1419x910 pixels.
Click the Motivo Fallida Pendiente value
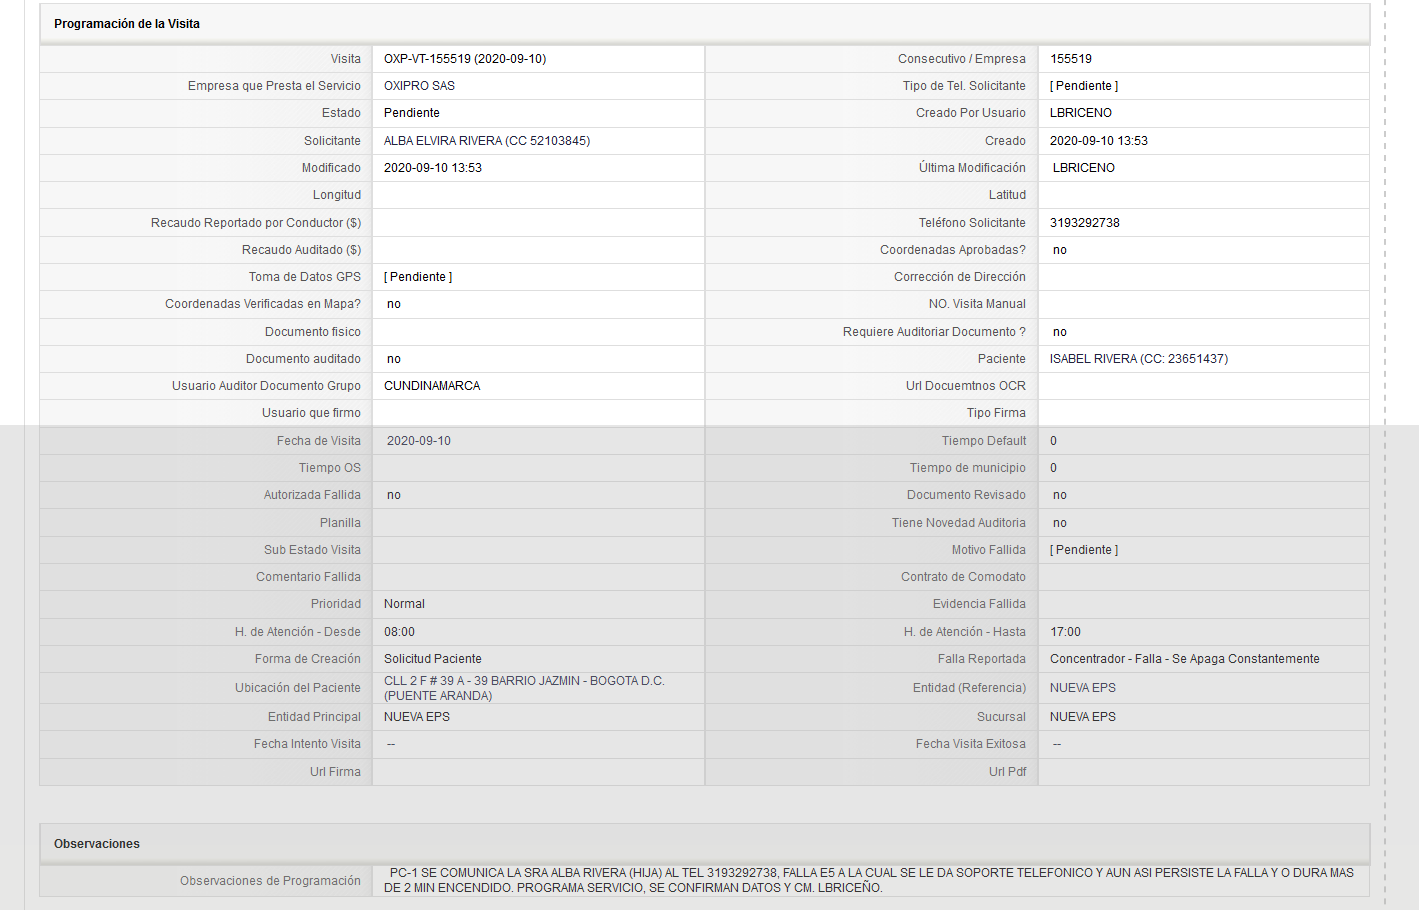(x=1084, y=550)
